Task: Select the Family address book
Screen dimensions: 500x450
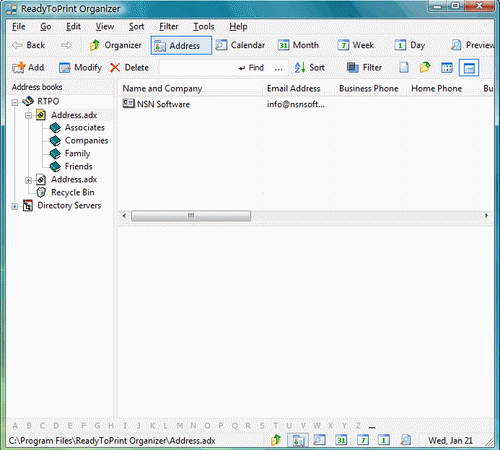Action: [x=77, y=153]
